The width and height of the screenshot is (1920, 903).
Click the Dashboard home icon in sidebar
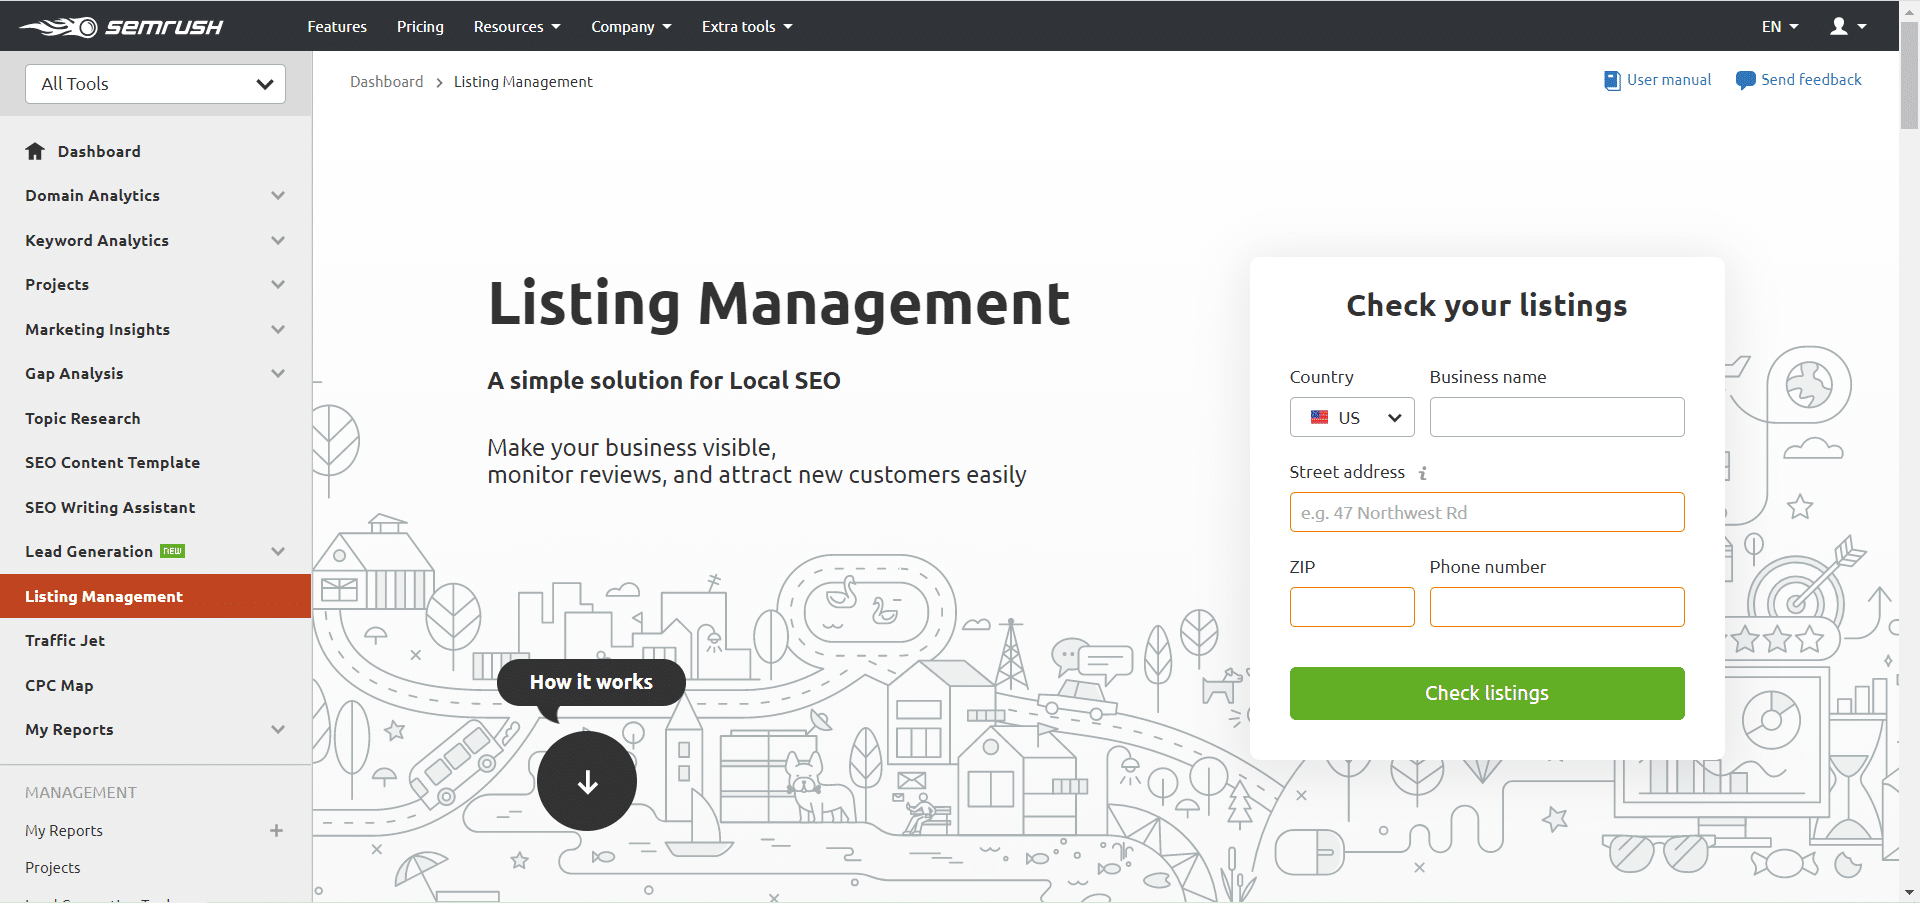click(x=35, y=151)
